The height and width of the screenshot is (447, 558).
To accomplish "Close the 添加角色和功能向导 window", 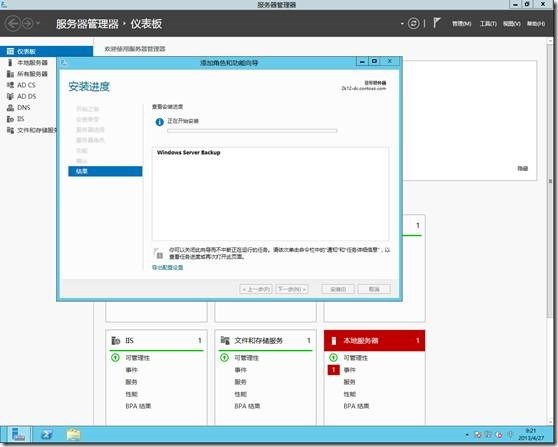I will click(390, 61).
